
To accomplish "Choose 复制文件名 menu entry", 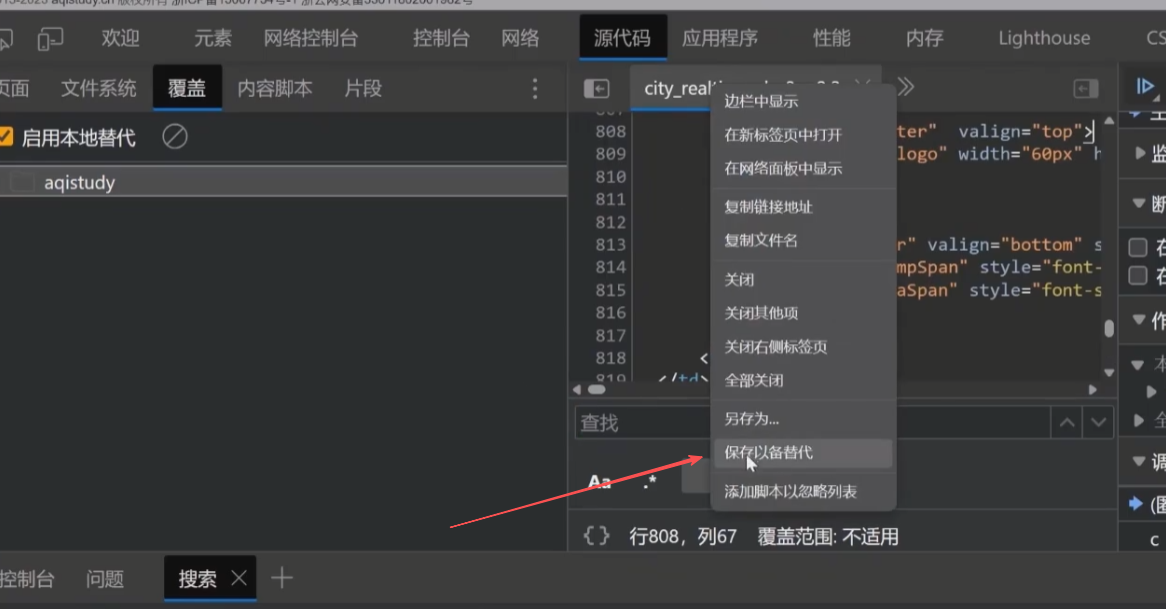I will 802,240.
